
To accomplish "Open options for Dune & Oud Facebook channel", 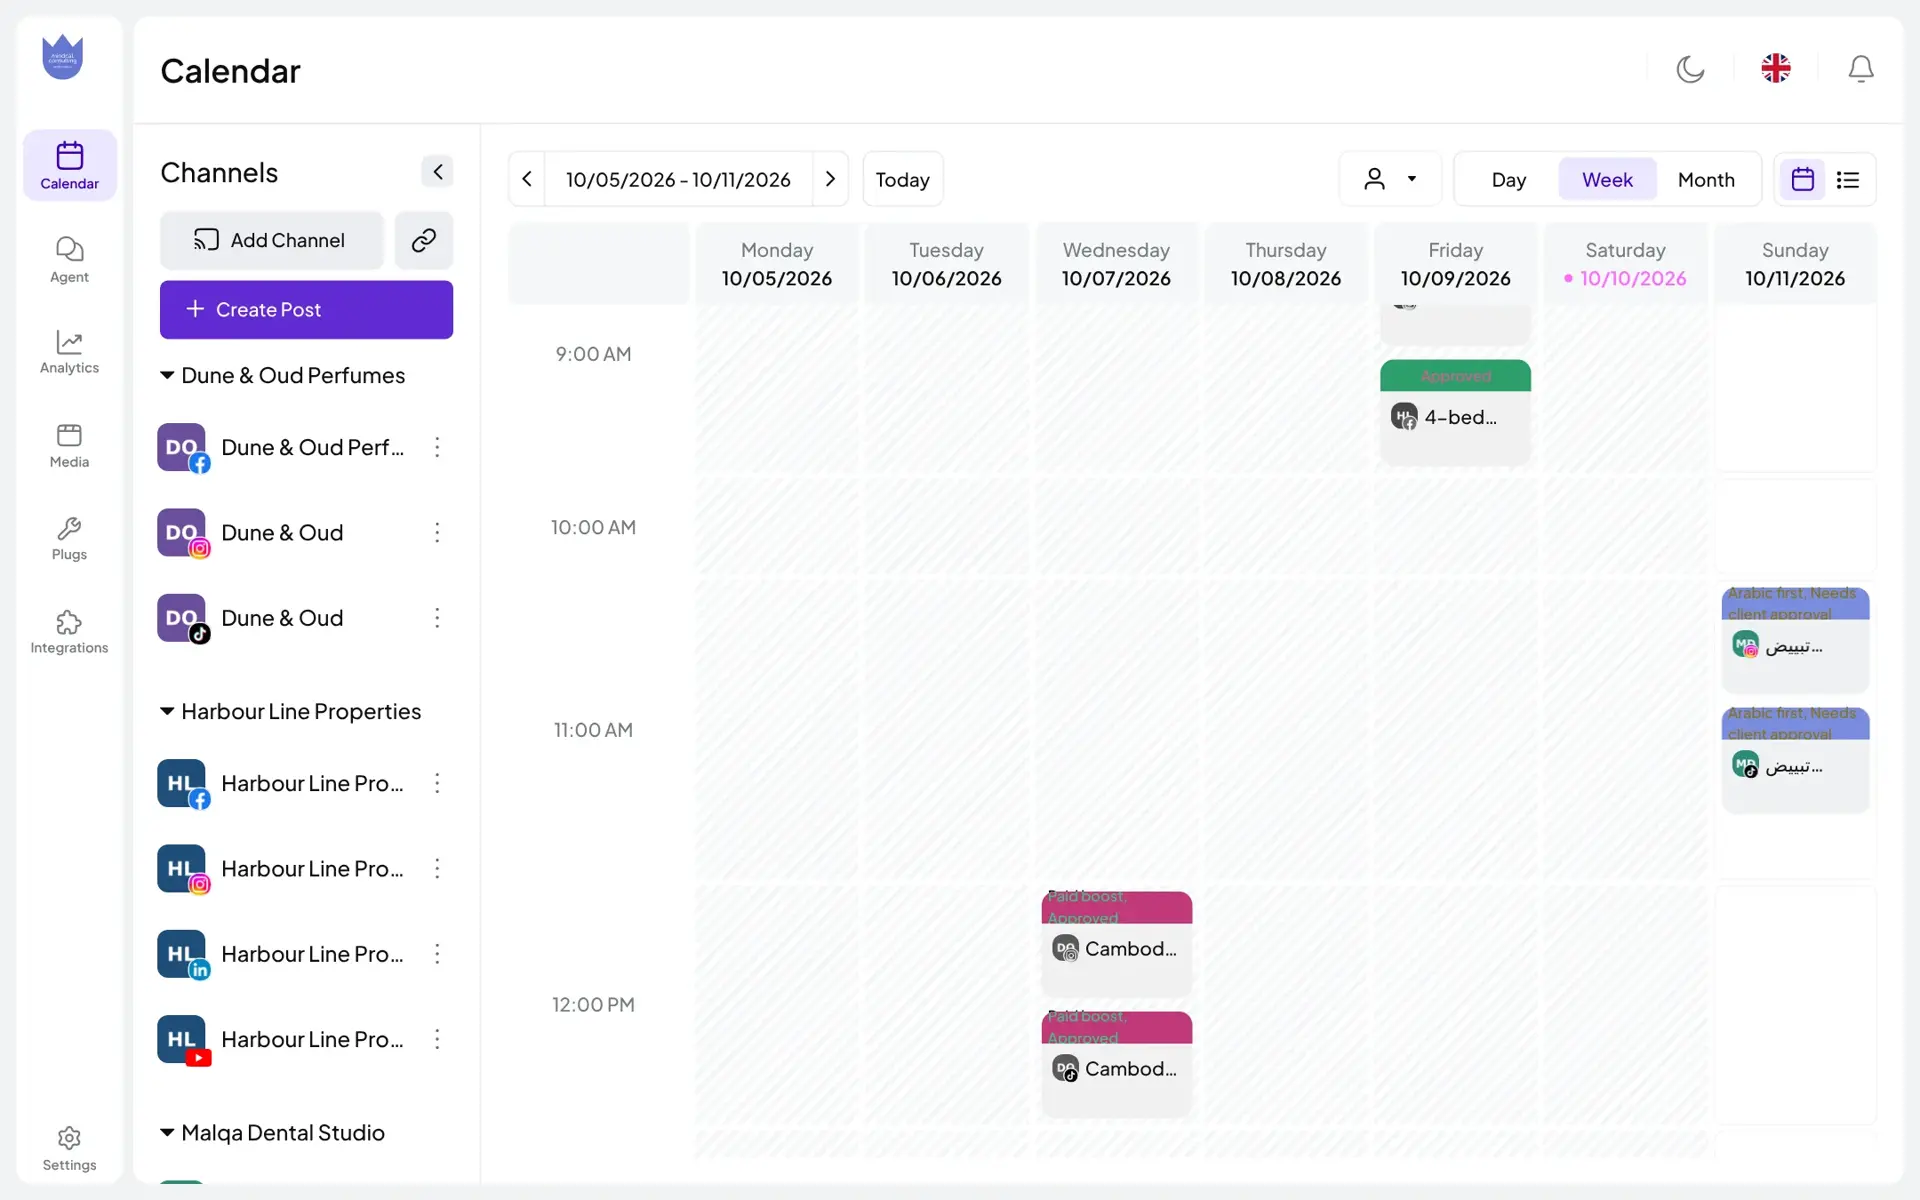I will [x=437, y=447].
